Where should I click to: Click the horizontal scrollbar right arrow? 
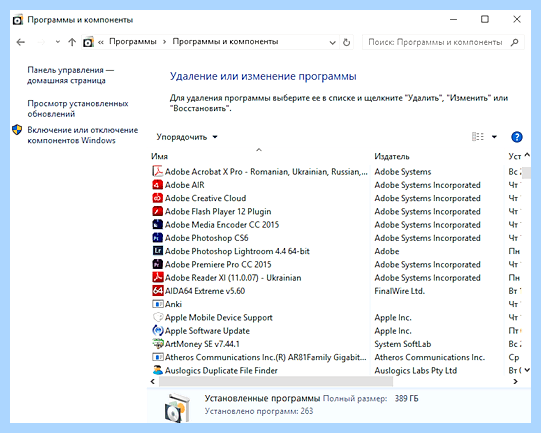[x=515, y=381]
